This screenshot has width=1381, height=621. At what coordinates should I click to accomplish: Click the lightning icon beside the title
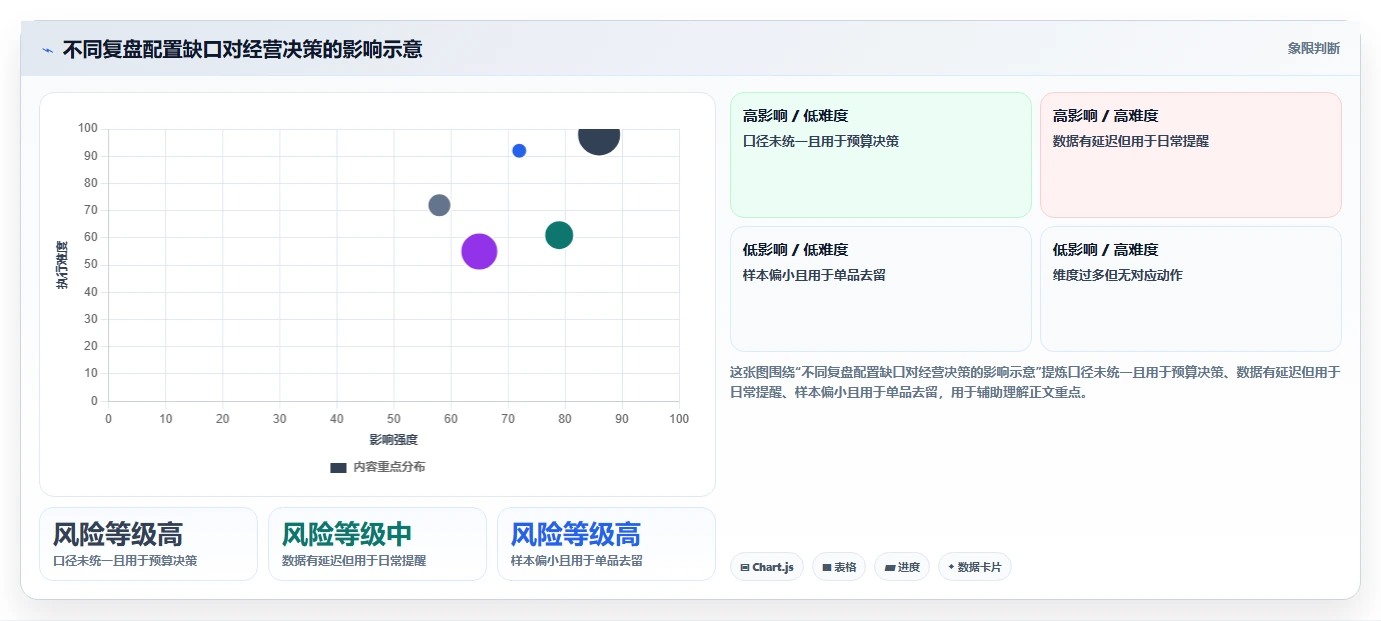[47, 50]
